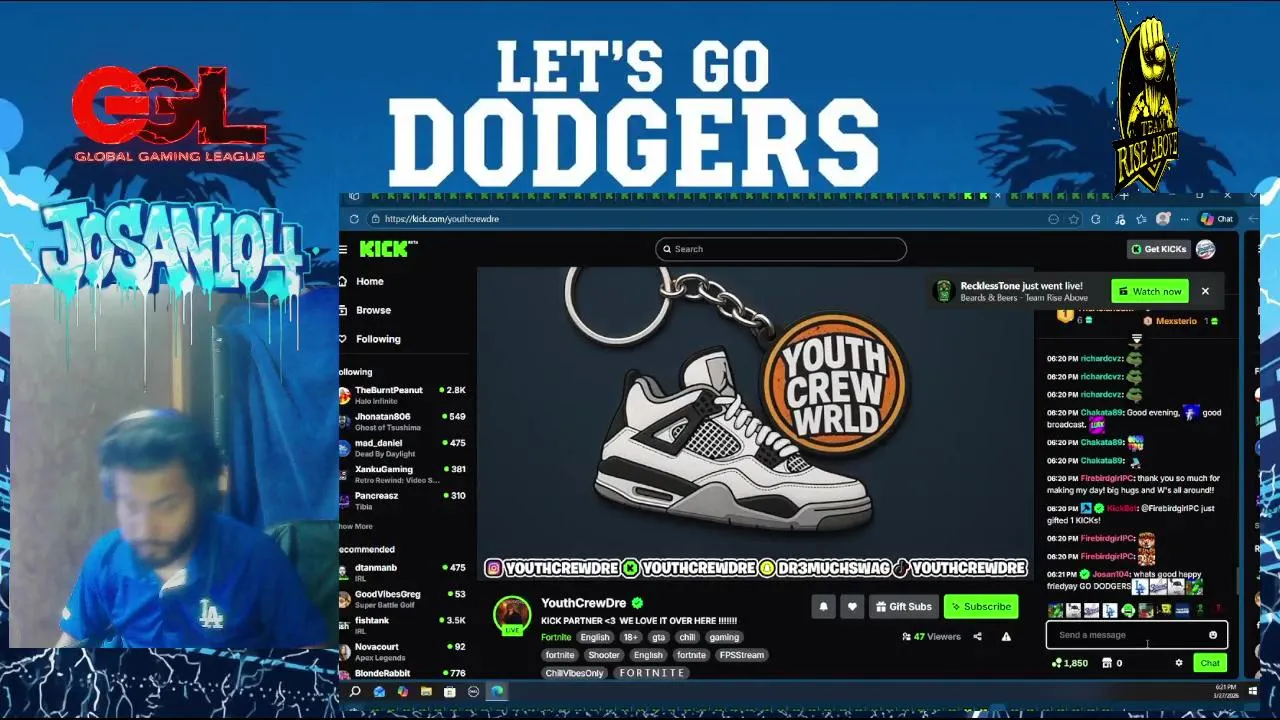Click the share stream icon
1280x720 pixels.
pyautogui.click(x=977, y=636)
